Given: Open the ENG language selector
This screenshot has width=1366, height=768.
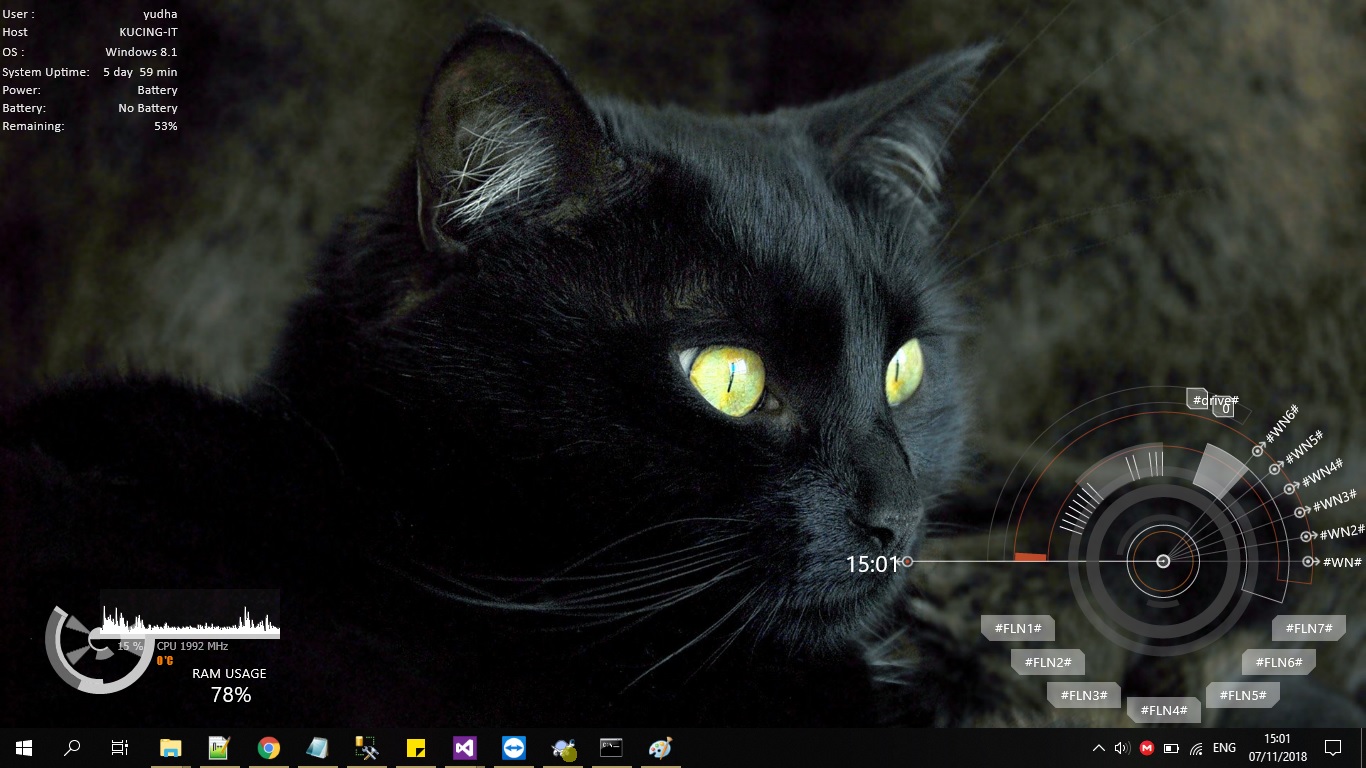Looking at the screenshot, I should [x=1224, y=747].
